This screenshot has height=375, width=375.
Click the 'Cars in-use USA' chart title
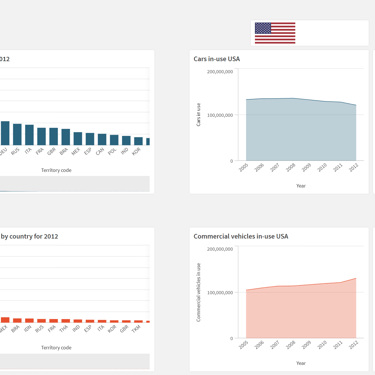217,59
